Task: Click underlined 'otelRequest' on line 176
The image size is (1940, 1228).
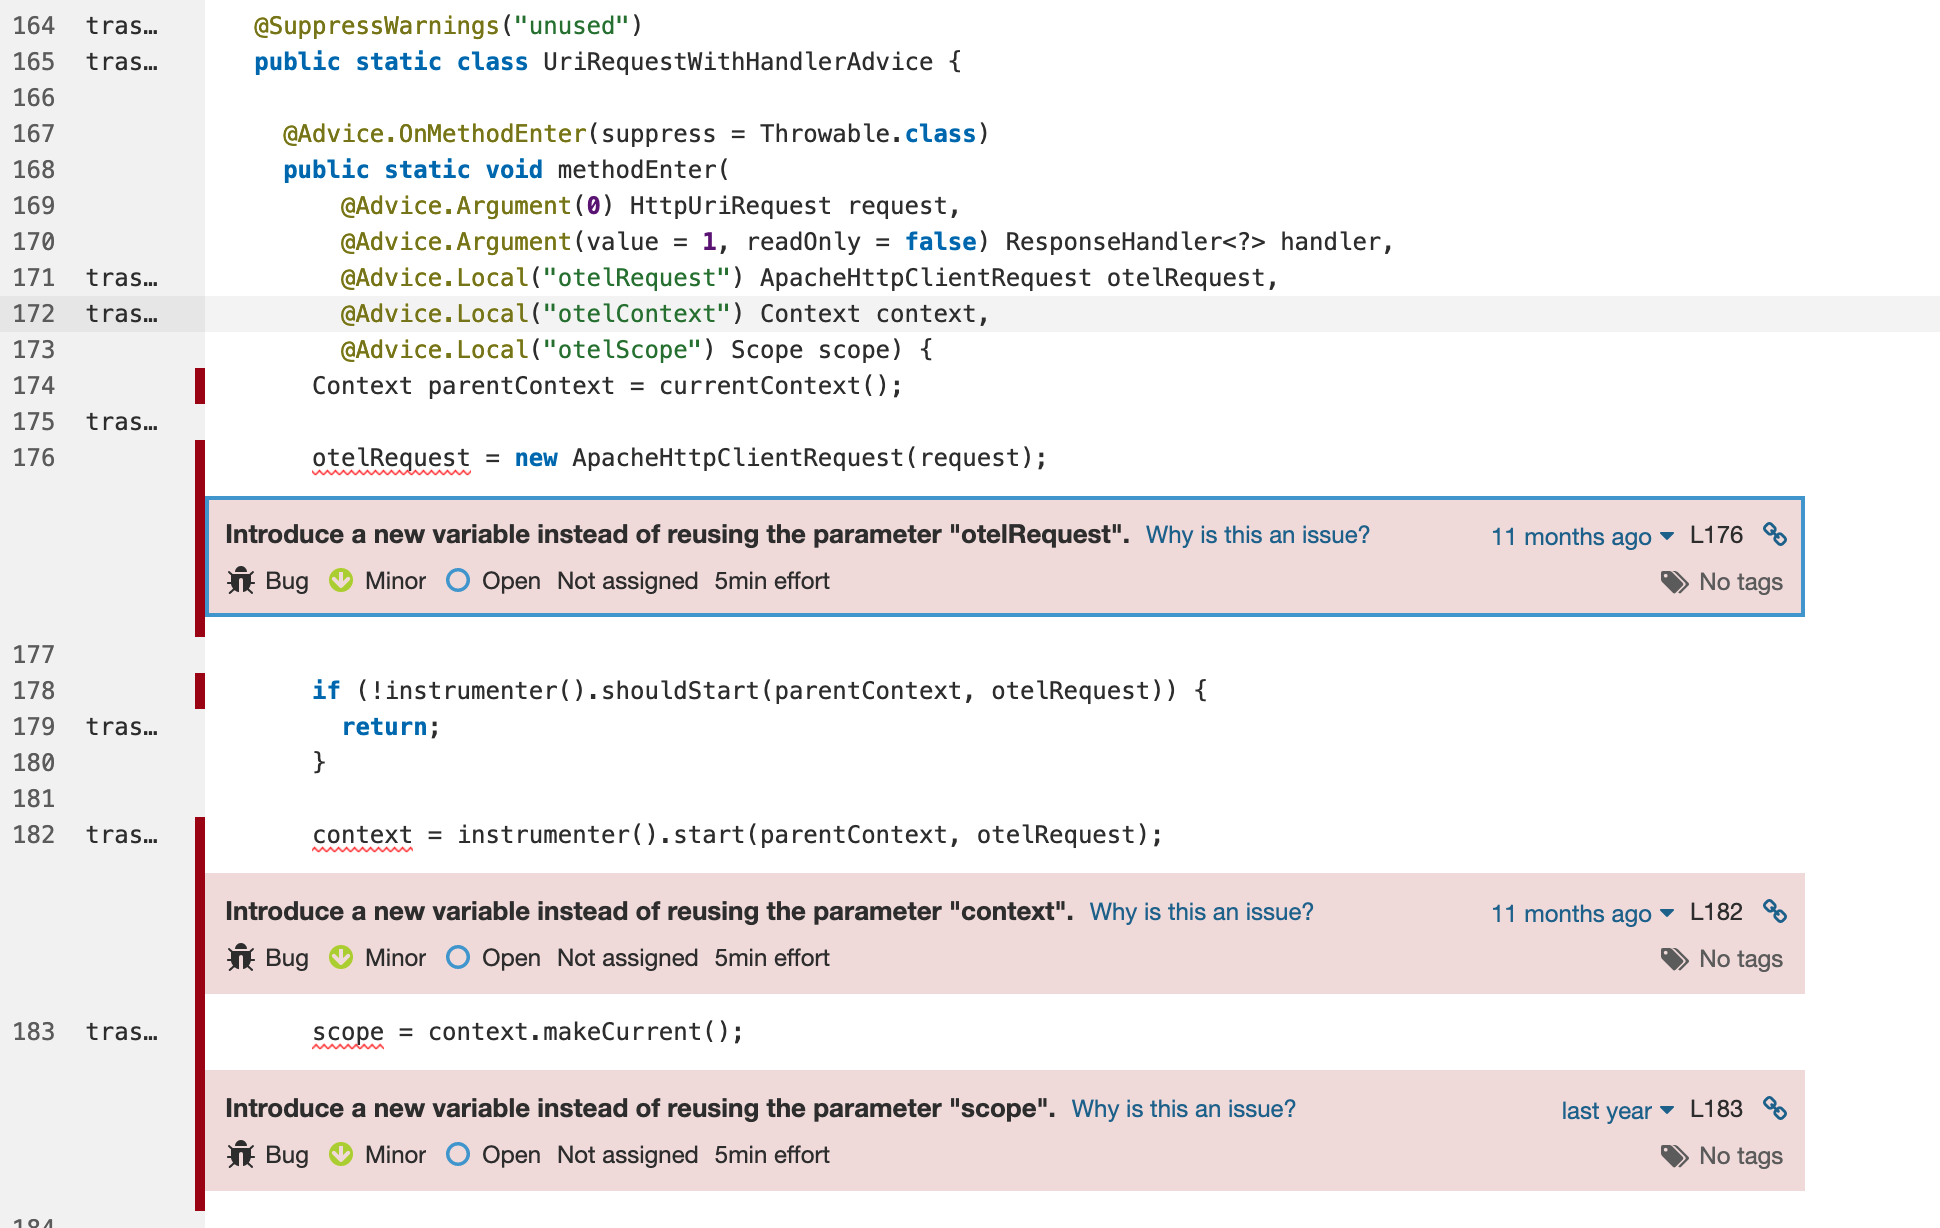Action: [x=391, y=458]
